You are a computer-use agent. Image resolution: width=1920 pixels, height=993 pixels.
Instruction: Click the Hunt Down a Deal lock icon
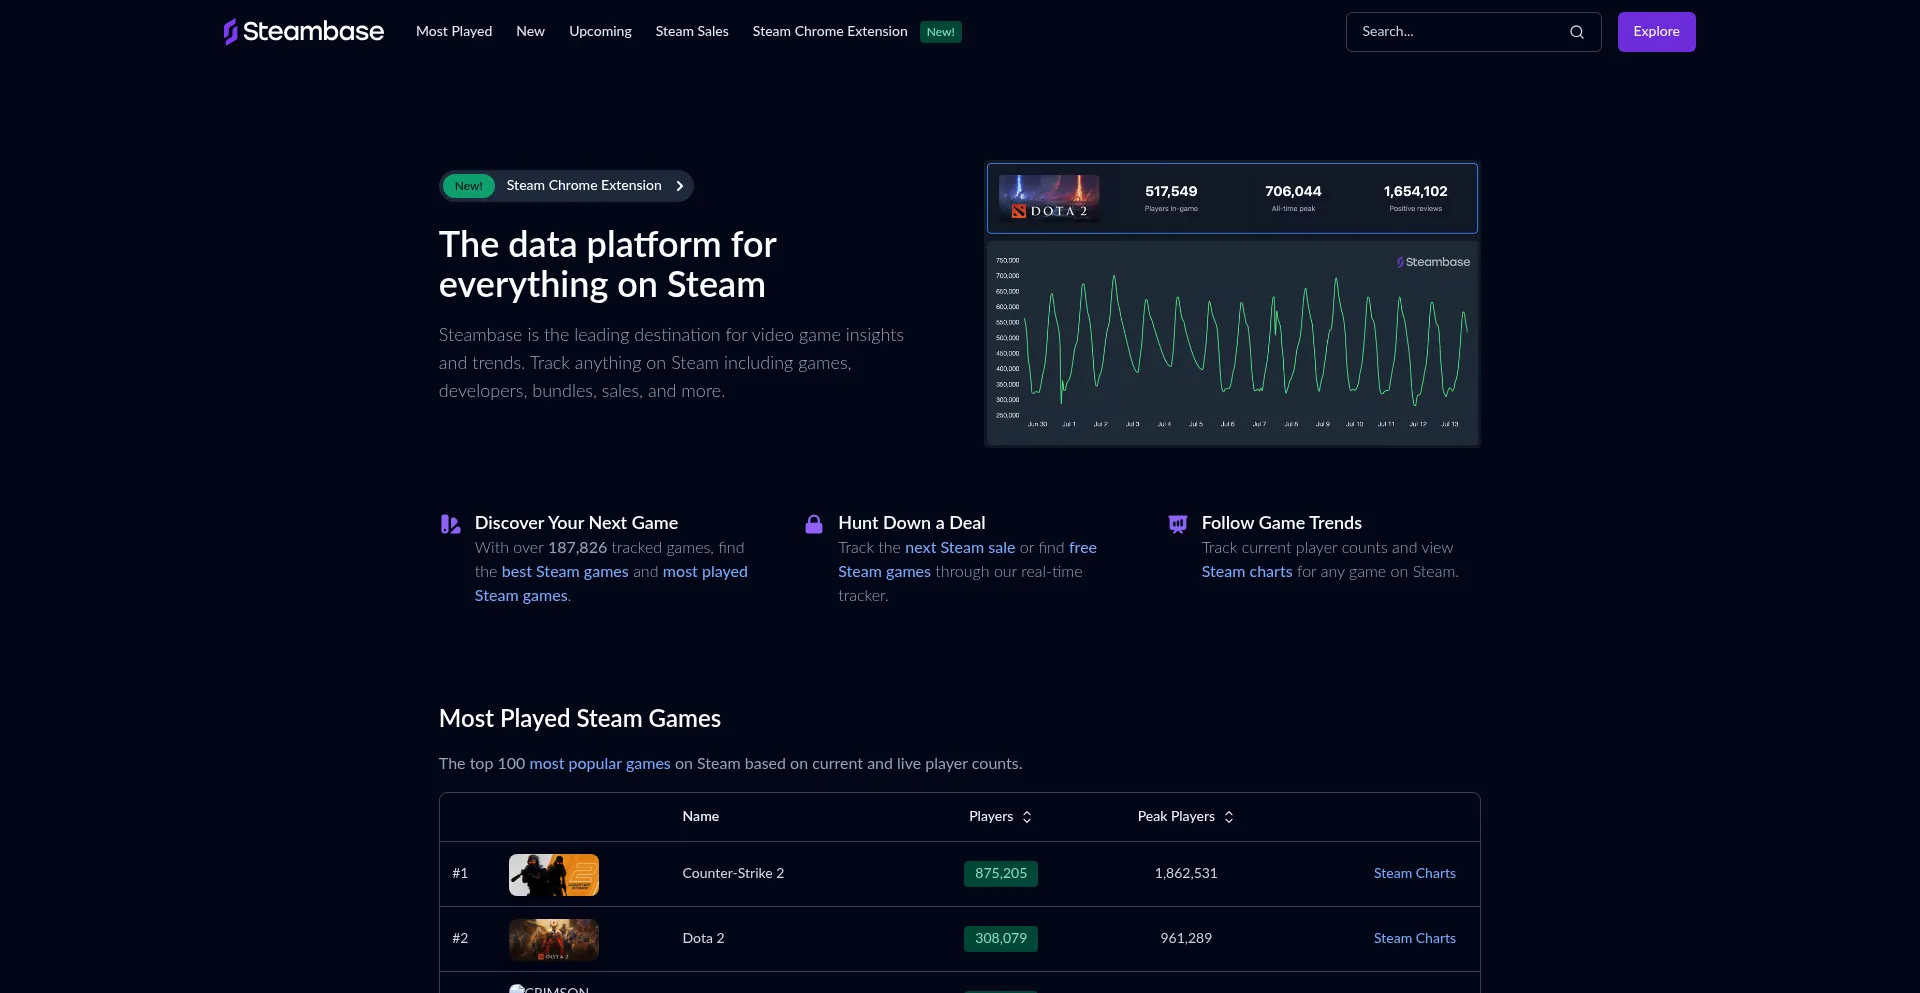814,524
